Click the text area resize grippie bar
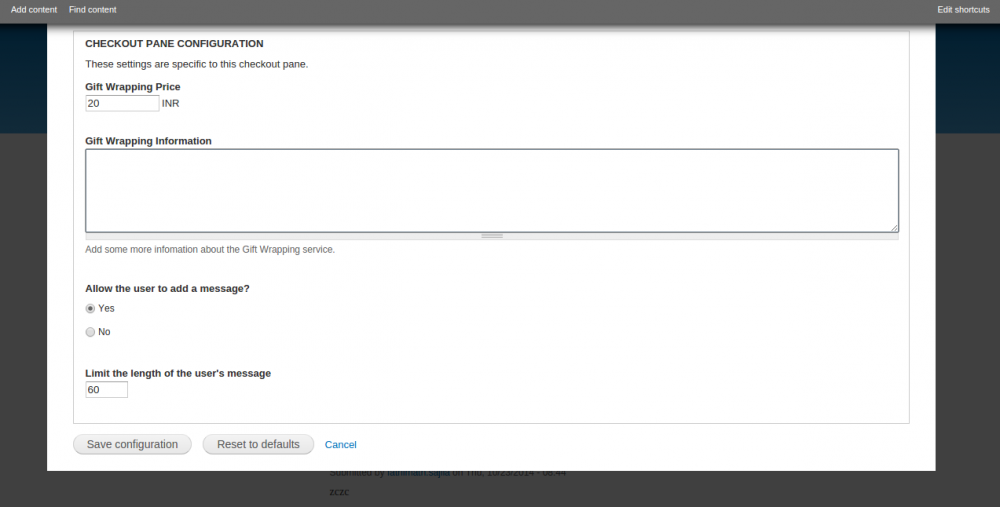This screenshot has height=507, width=1000. (x=491, y=236)
